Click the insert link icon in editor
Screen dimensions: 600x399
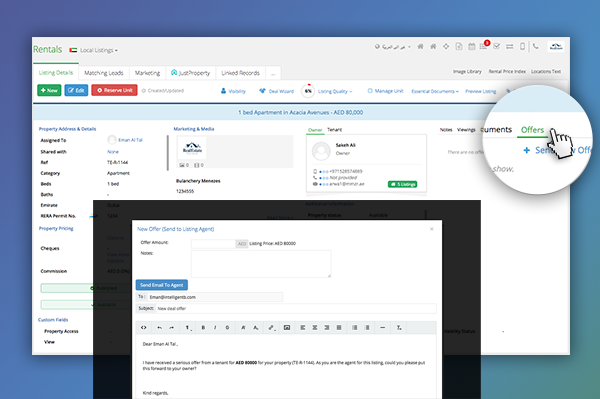[x=271, y=327]
